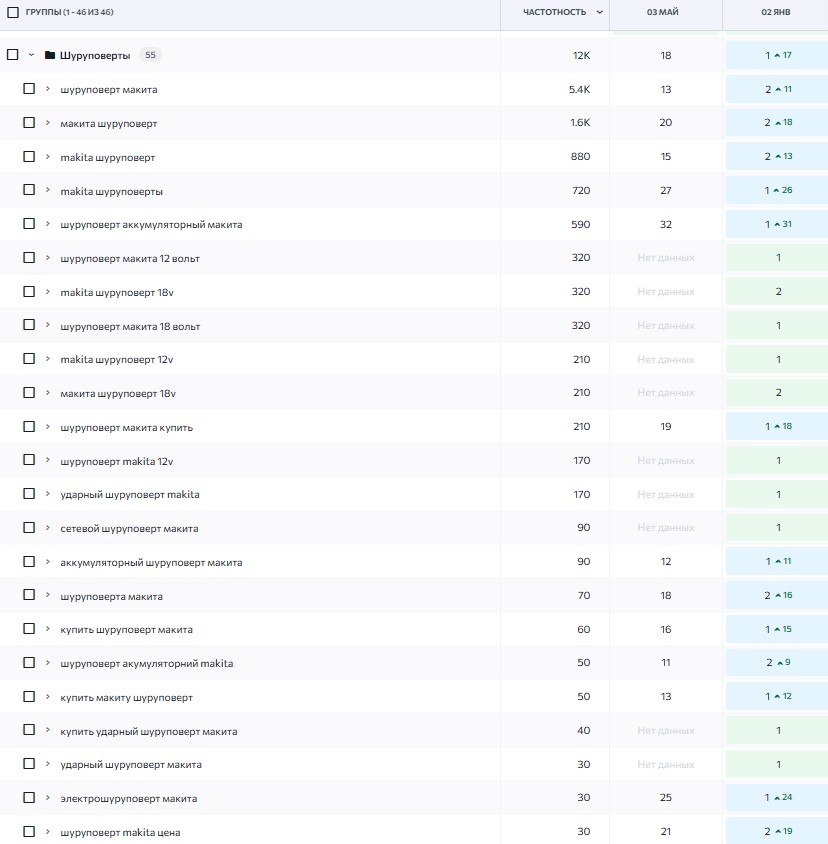Tick the checkbox for the Шуруповерты group

13,55
